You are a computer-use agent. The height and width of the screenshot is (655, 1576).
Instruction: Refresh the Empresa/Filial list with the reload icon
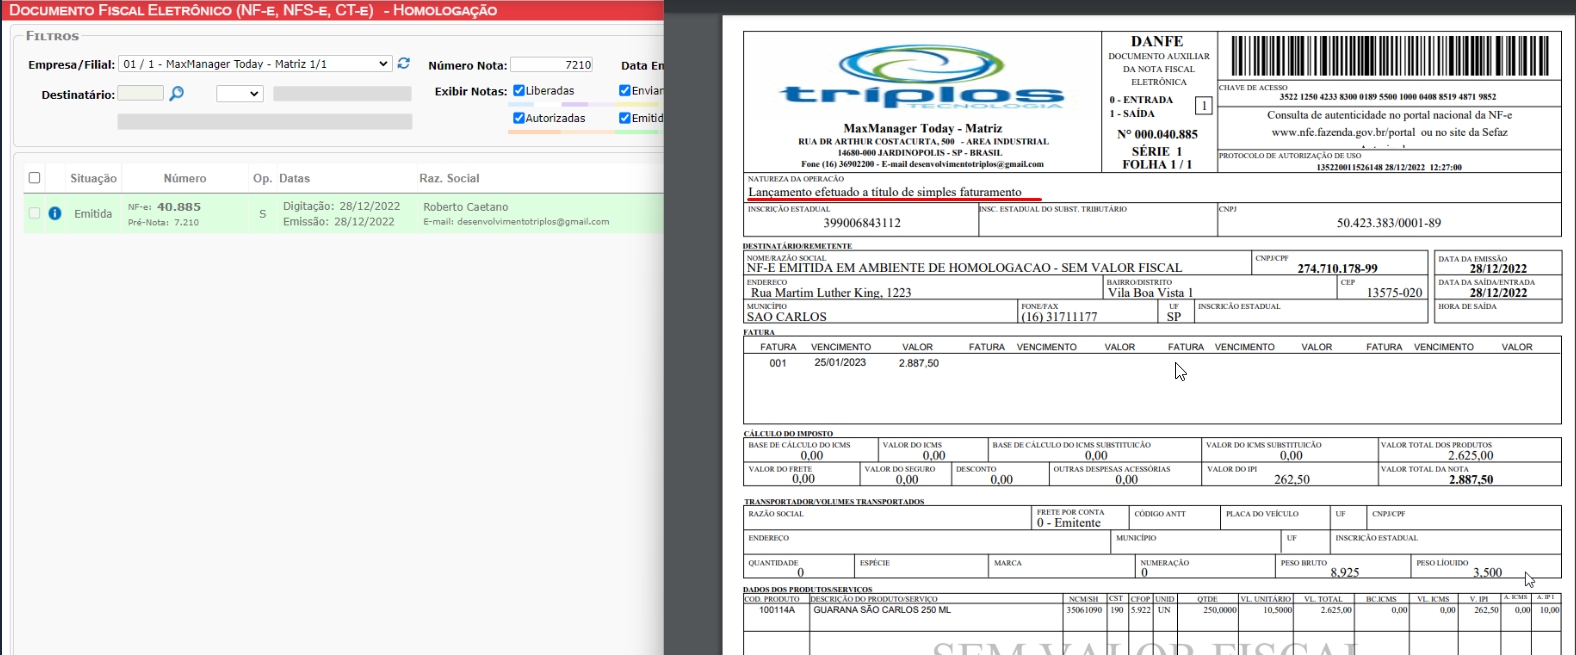[404, 63]
